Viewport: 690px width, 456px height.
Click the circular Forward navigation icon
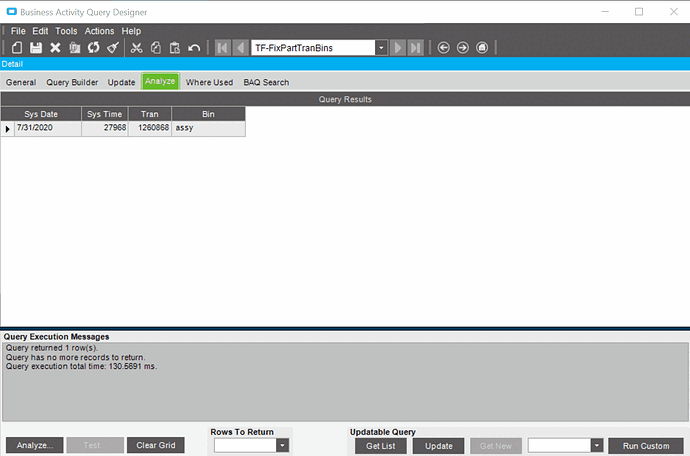[462, 48]
